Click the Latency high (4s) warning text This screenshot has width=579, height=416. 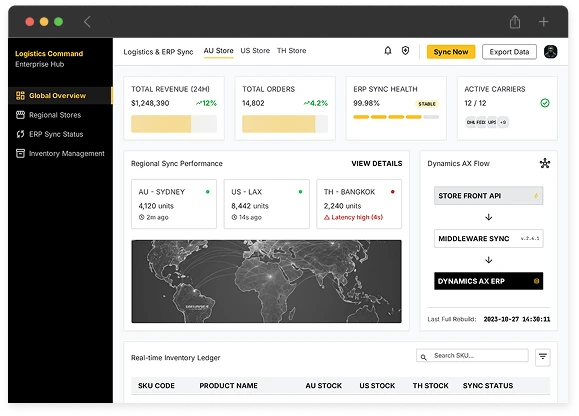pyautogui.click(x=357, y=217)
